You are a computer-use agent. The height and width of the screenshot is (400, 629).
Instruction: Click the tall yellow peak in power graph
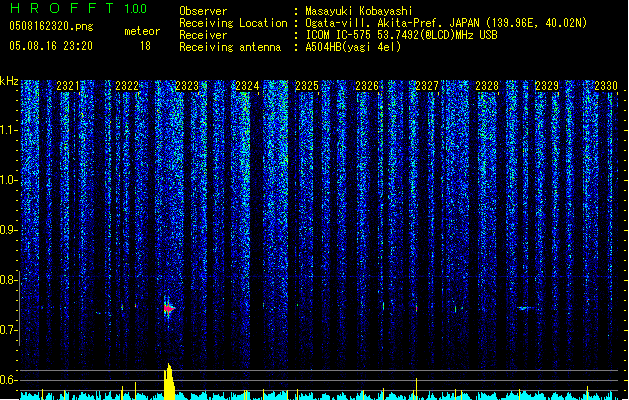point(169,381)
